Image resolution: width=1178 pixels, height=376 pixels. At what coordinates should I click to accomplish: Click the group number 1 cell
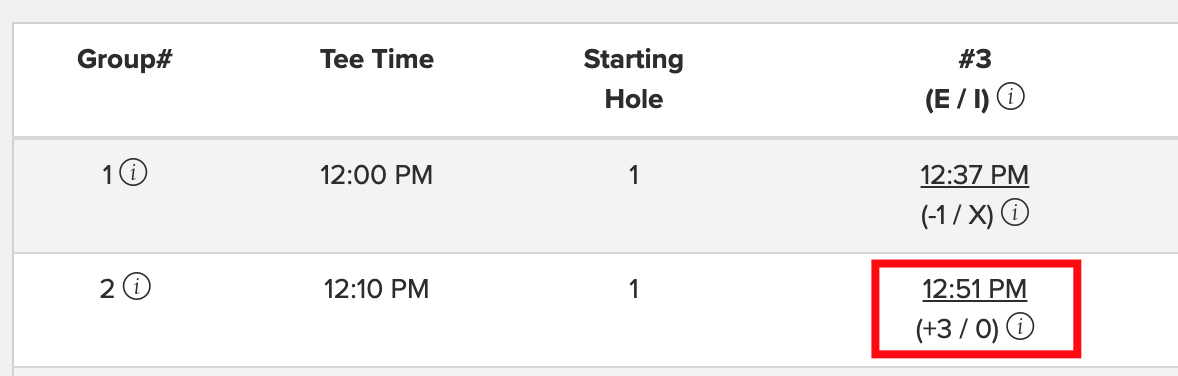107,175
